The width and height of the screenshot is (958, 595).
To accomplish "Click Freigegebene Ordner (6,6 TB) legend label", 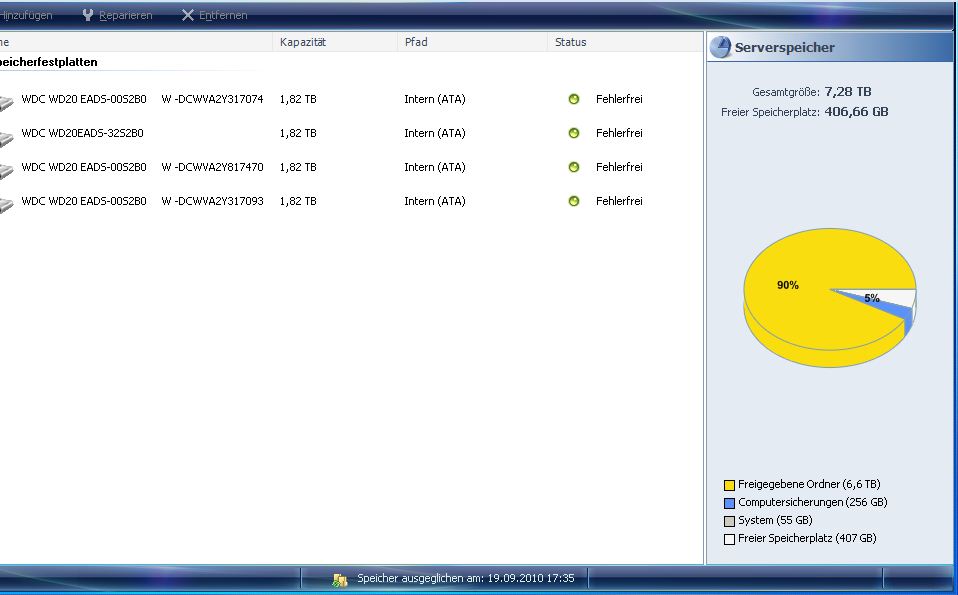I will click(809, 484).
